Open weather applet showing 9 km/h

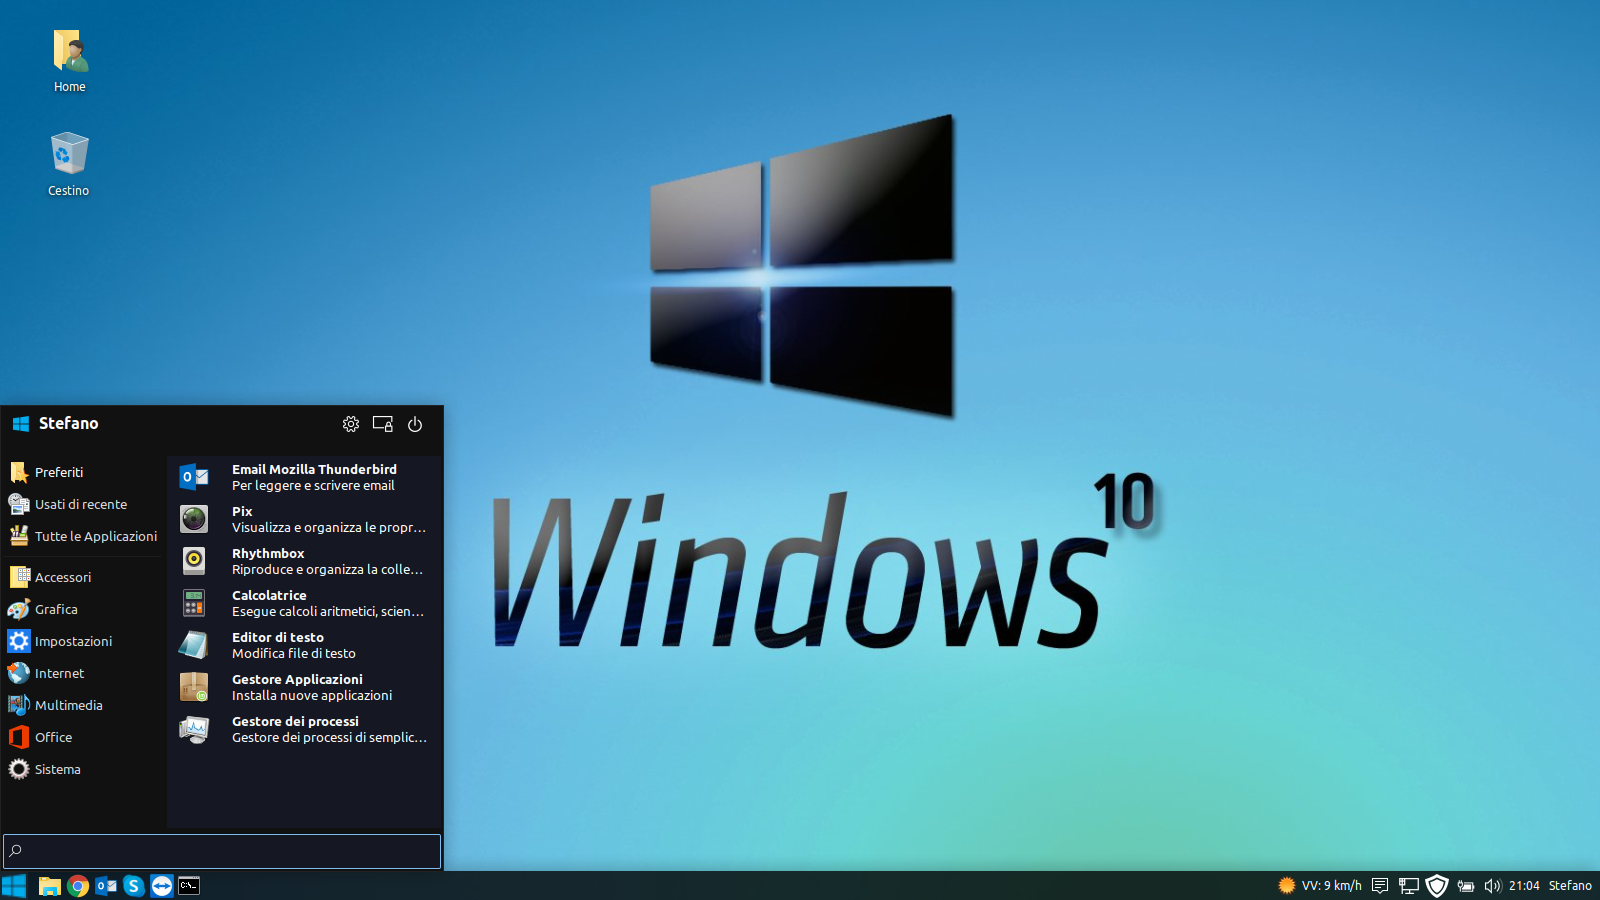[x=1320, y=886]
